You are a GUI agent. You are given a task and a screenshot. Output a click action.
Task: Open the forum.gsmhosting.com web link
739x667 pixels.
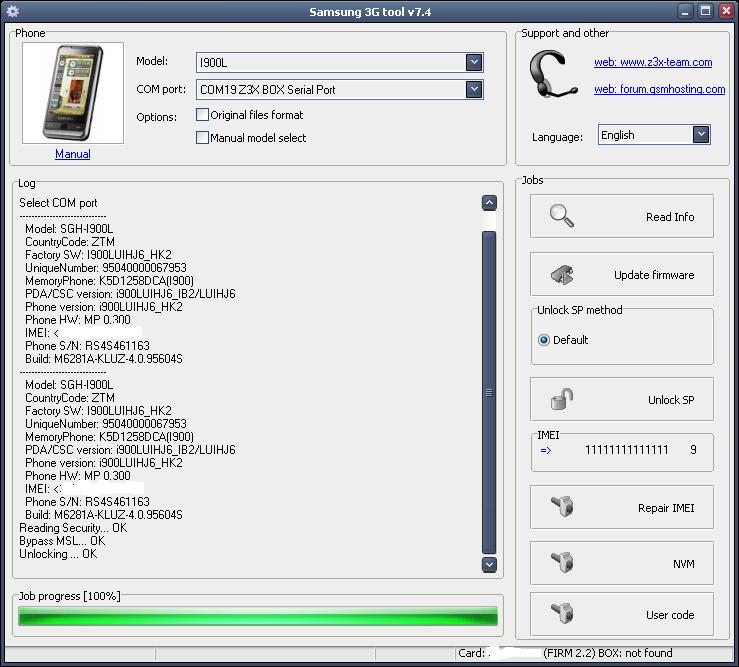coord(659,89)
